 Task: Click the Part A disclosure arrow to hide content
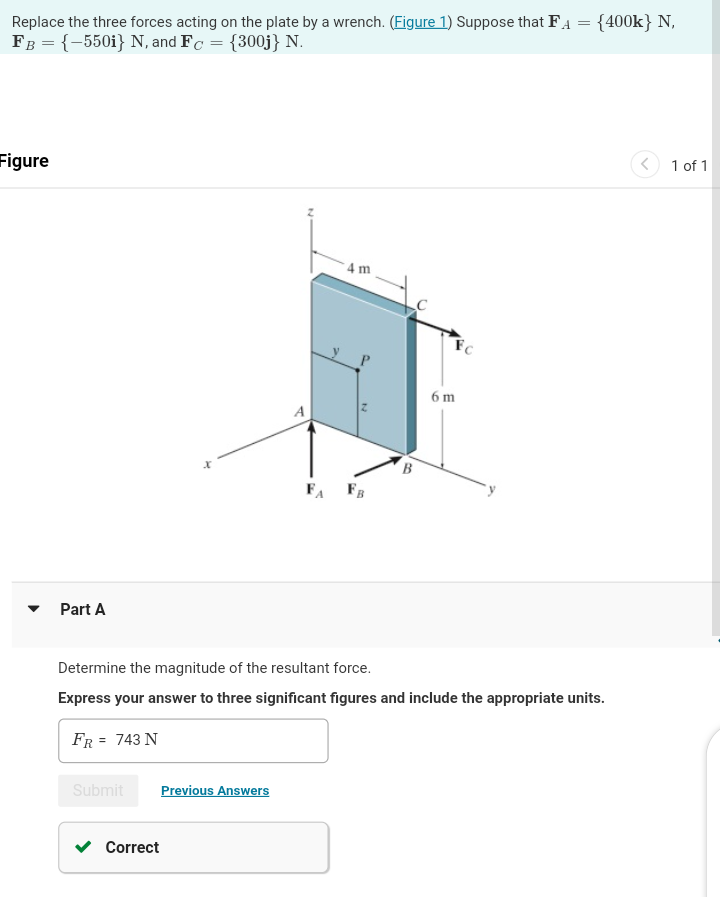(x=35, y=609)
